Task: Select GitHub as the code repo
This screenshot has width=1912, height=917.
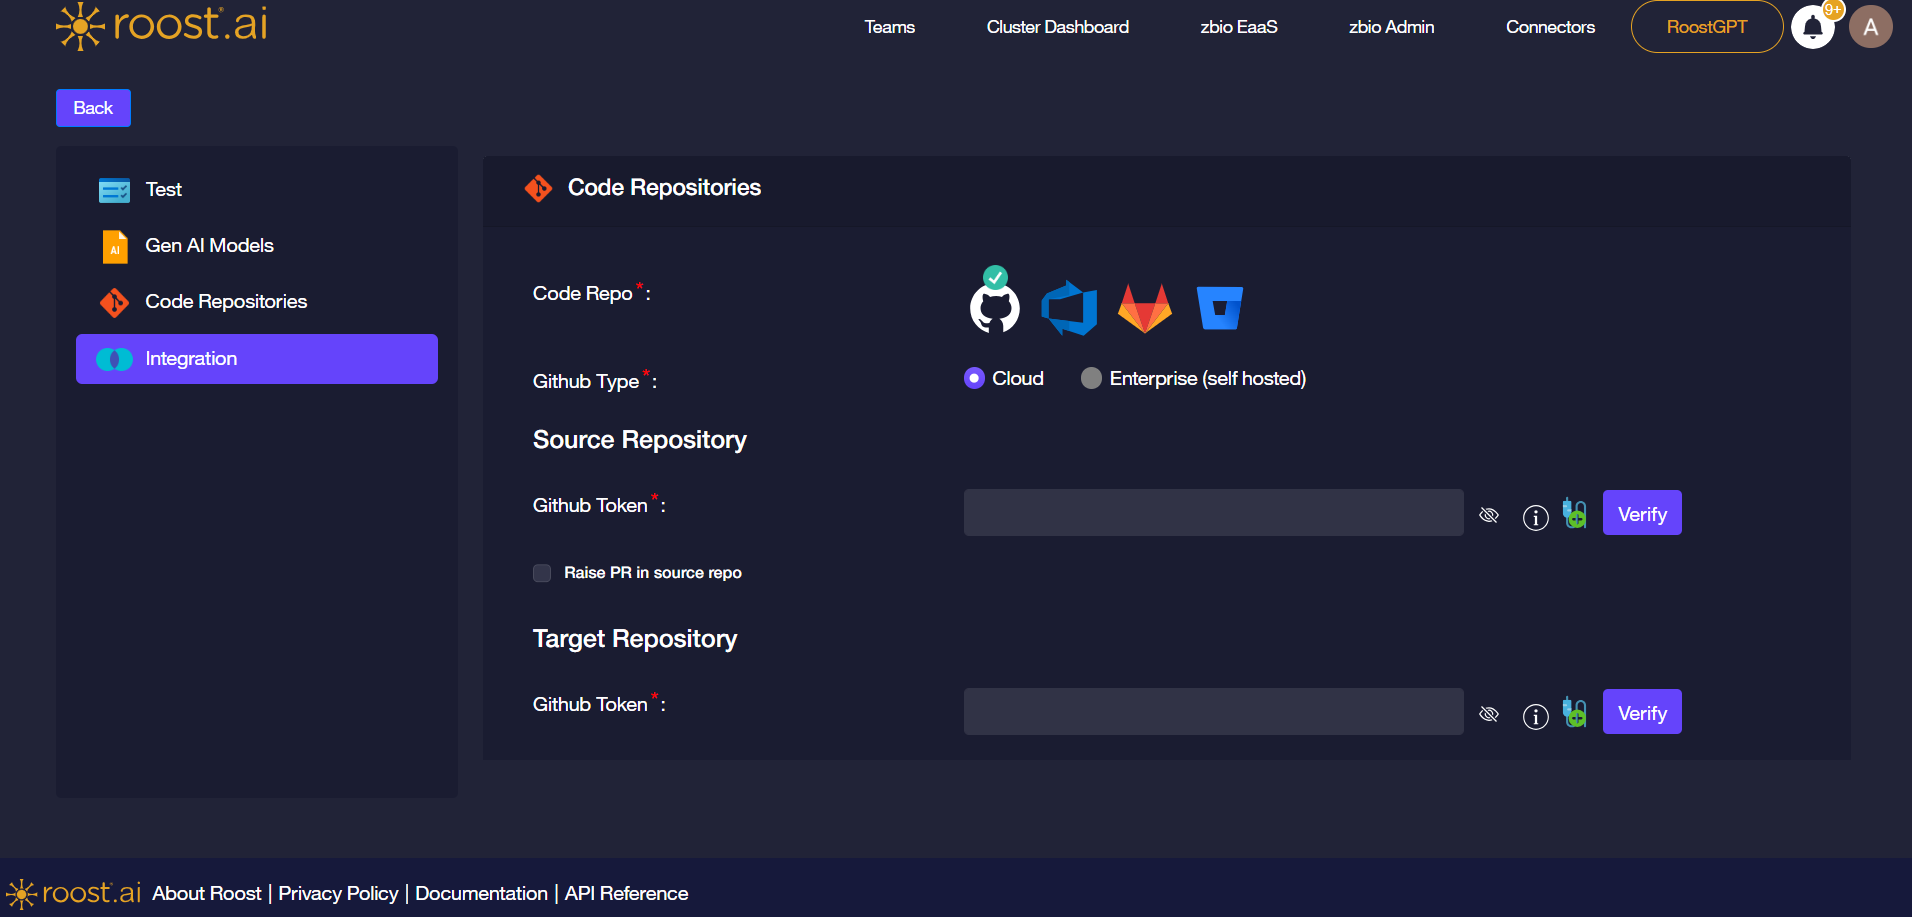Action: click(994, 308)
